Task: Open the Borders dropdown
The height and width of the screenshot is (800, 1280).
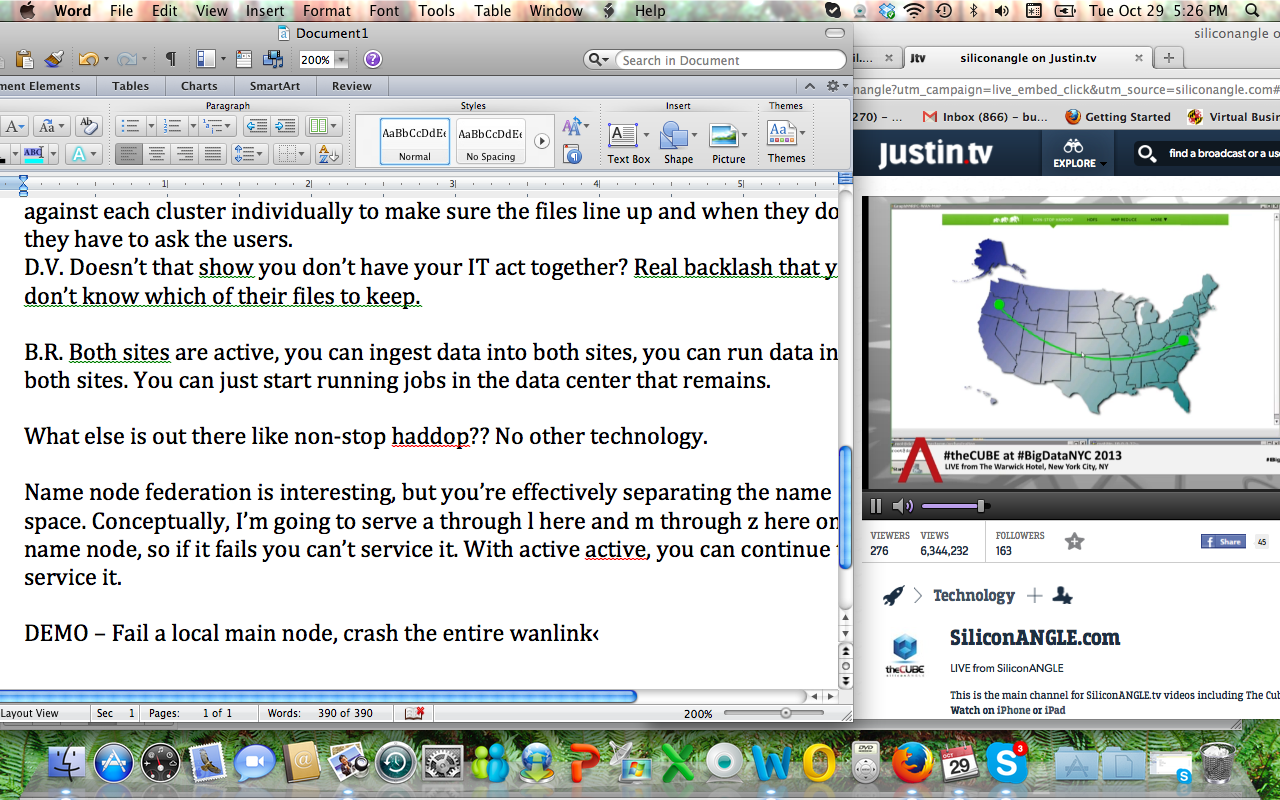Action: pos(291,154)
